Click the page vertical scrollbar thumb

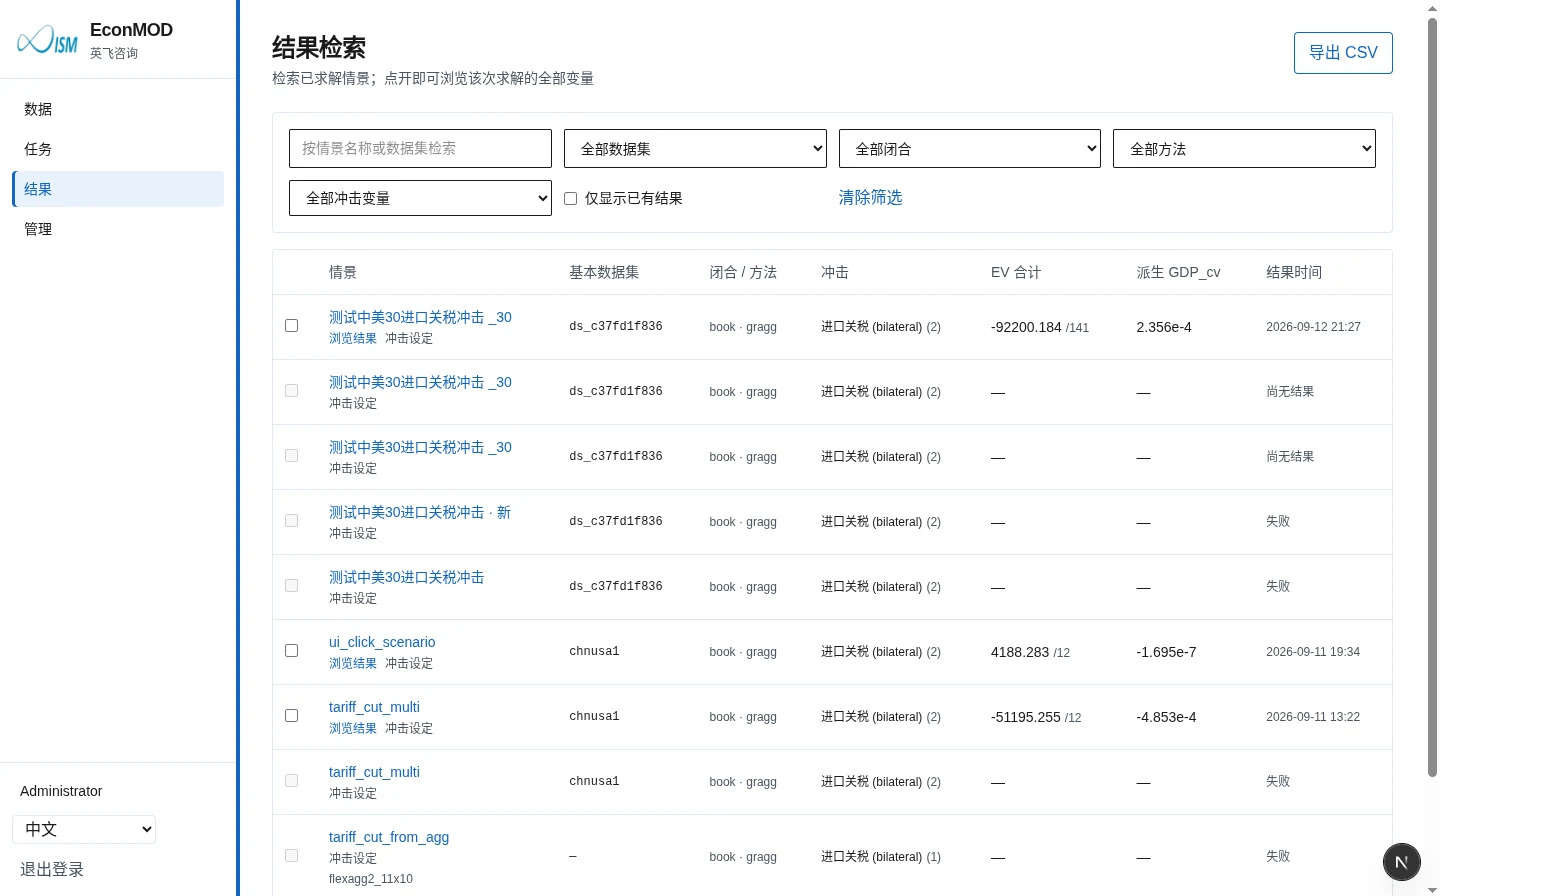[x=1432, y=397]
